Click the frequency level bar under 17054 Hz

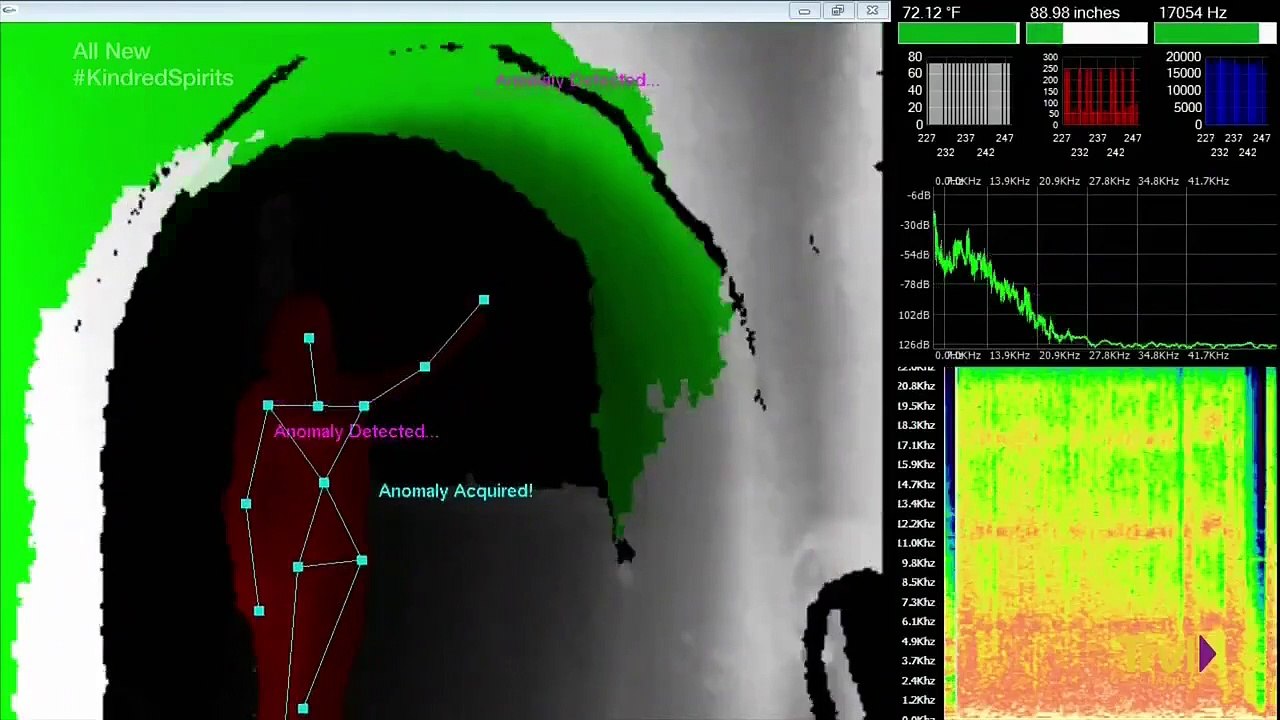tap(1215, 34)
